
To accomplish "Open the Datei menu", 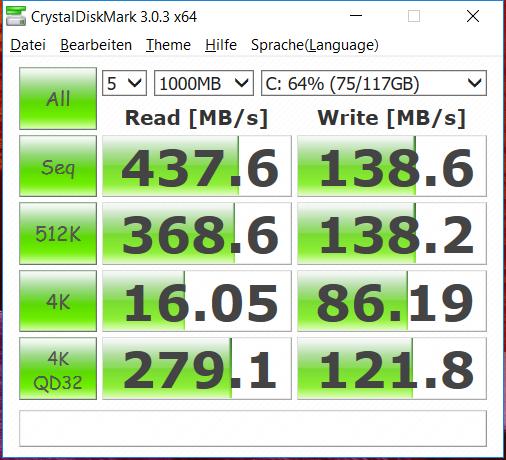I will (x=28, y=45).
